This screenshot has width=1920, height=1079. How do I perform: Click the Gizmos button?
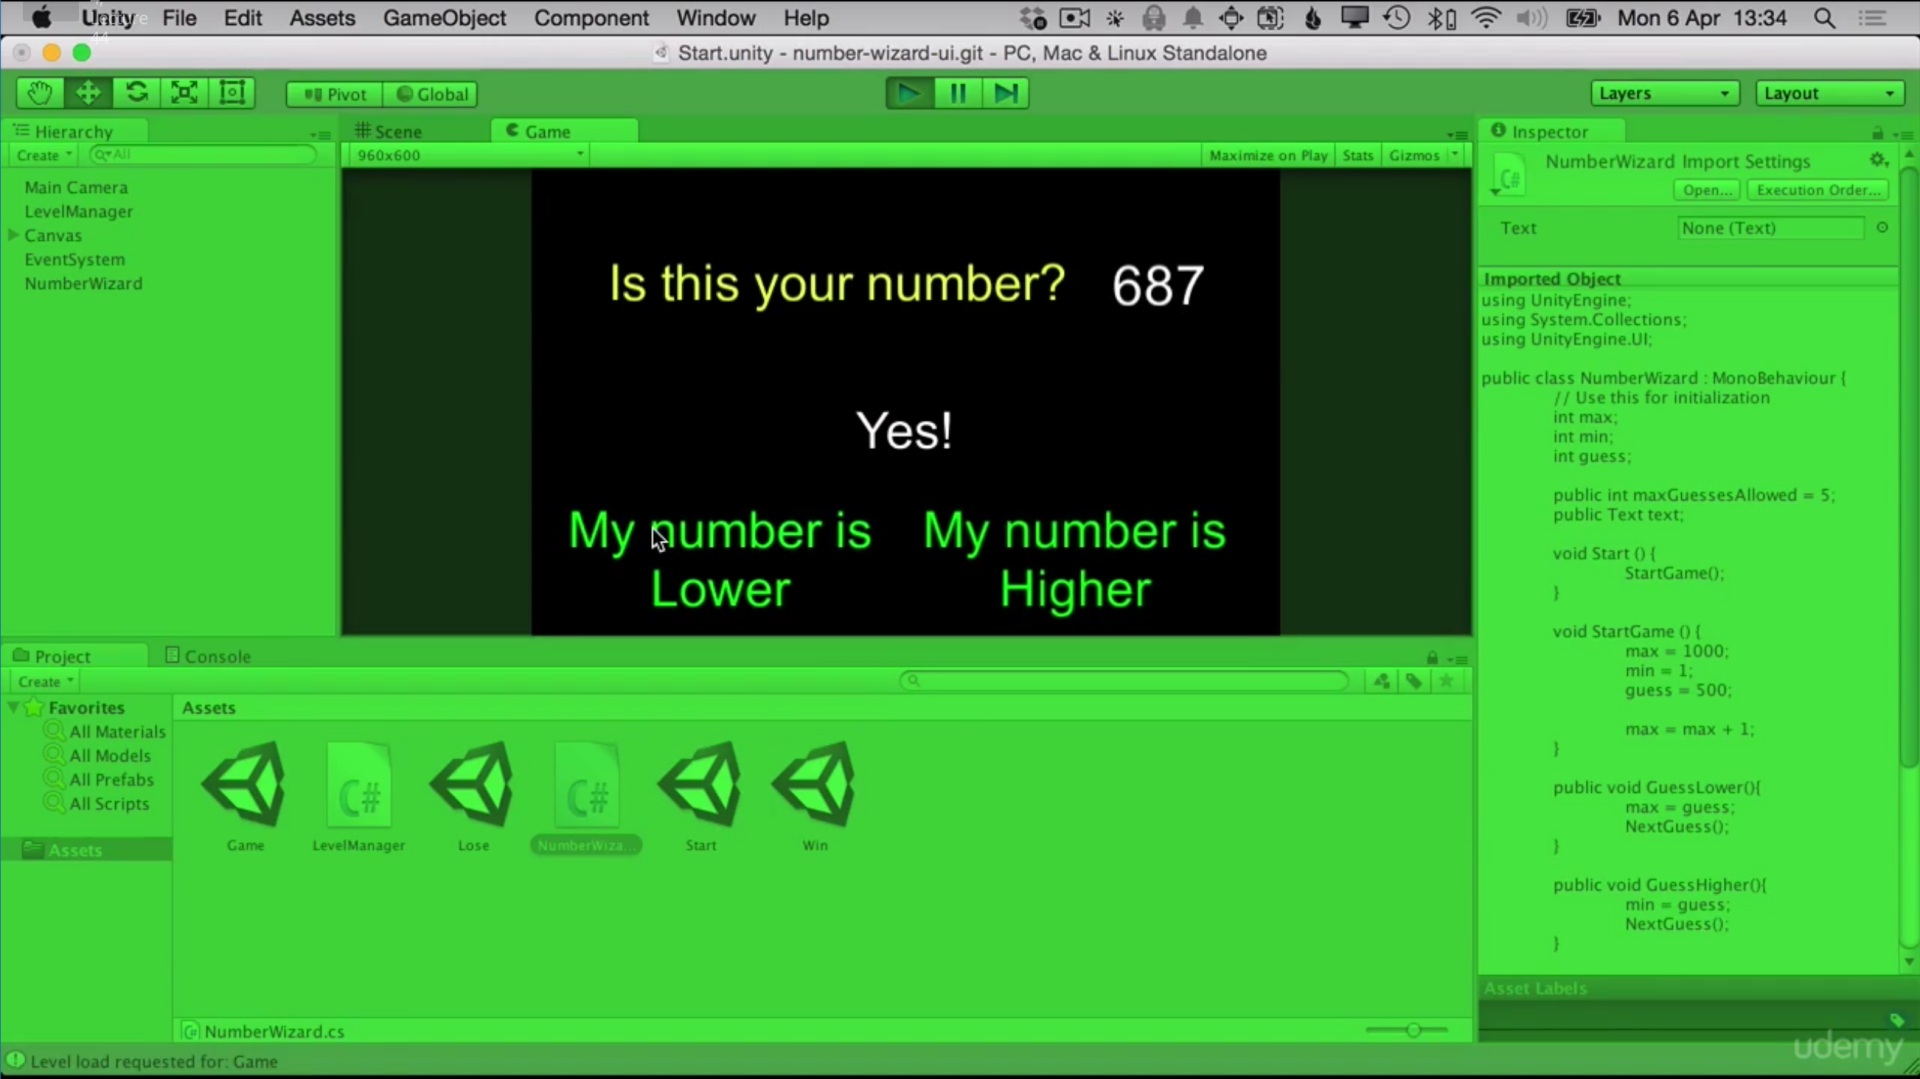(x=1414, y=155)
